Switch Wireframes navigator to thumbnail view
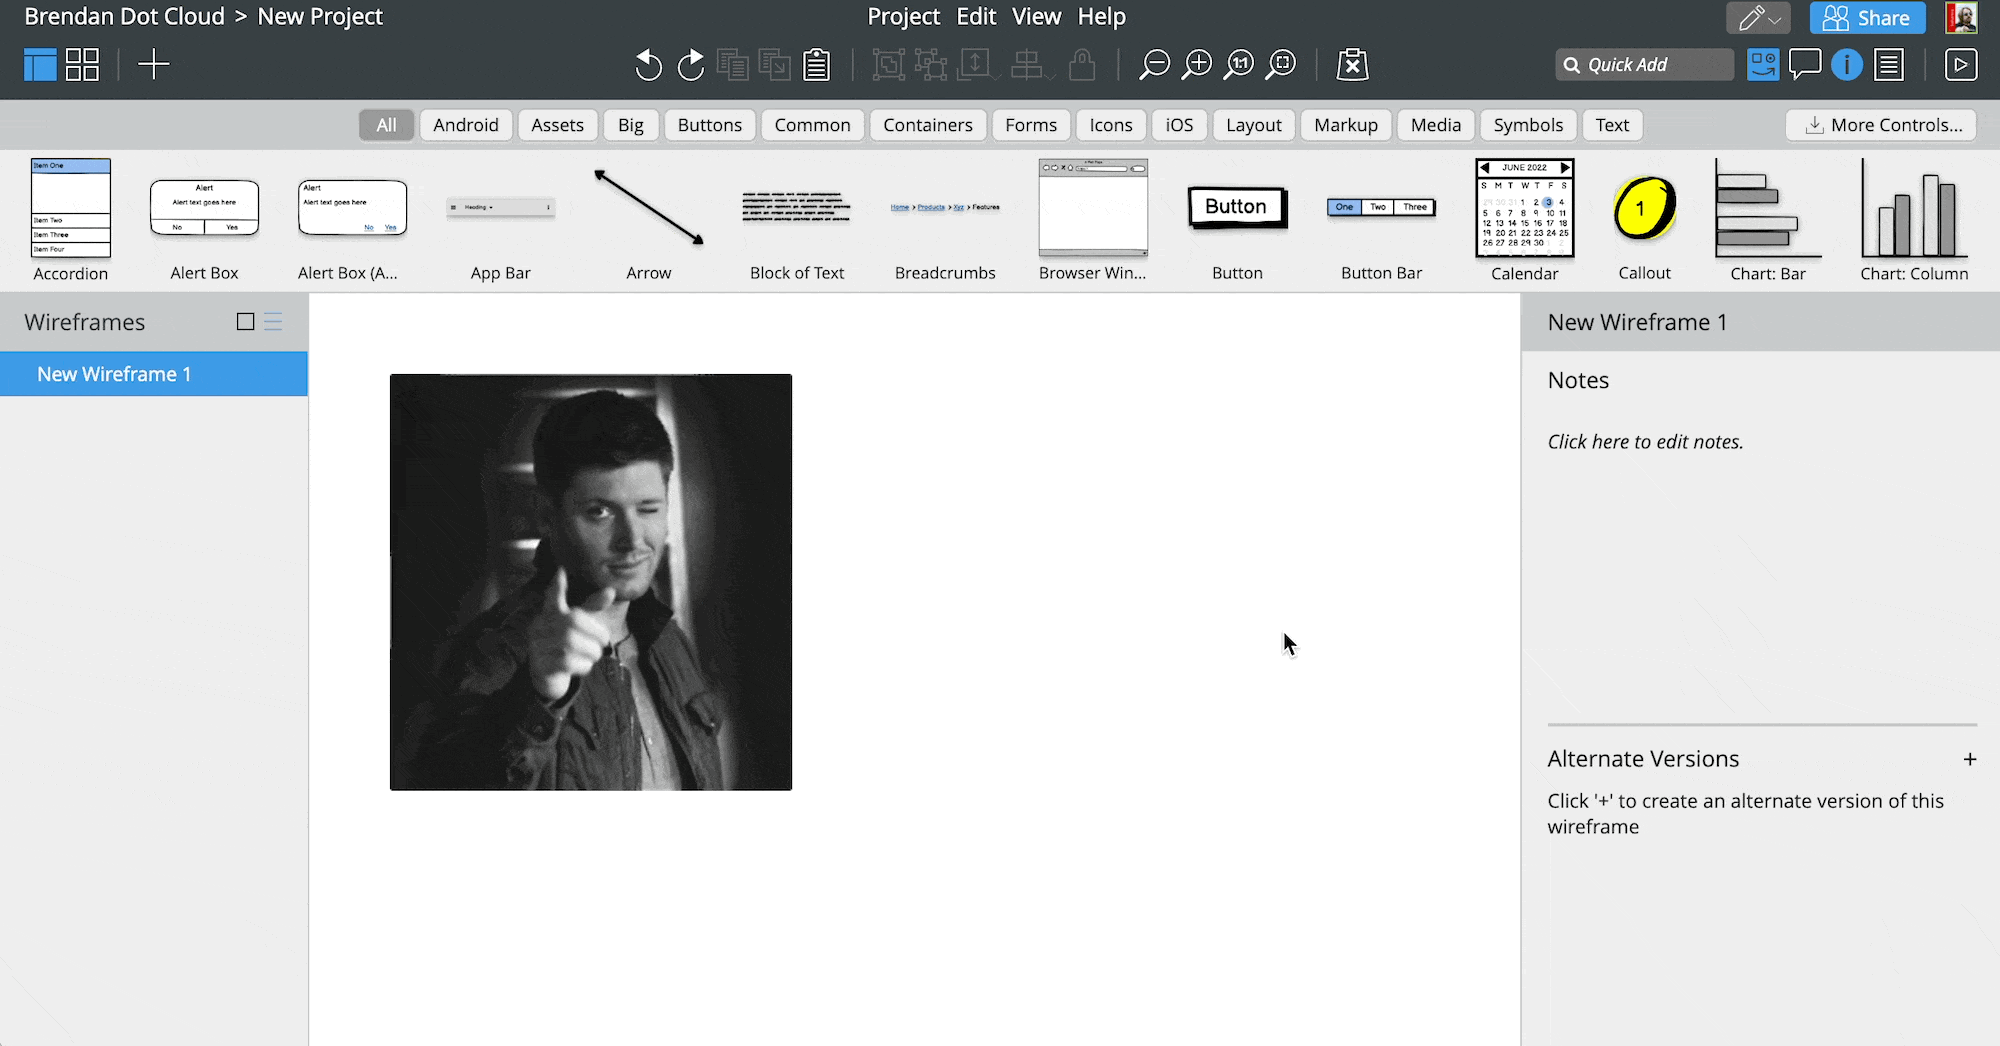The height and width of the screenshot is (1046, 2000). point(245,321)
